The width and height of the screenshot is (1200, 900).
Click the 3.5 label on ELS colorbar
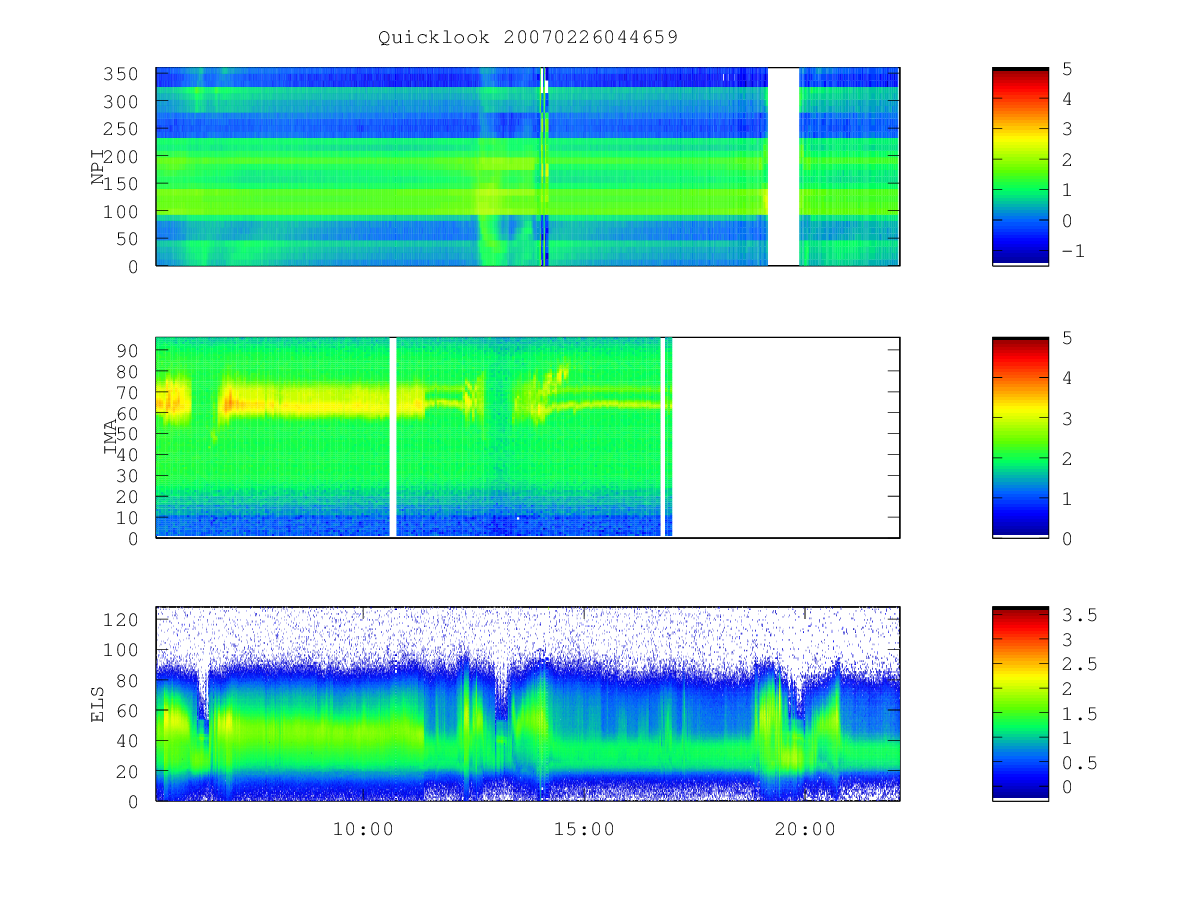point(1079,615)
